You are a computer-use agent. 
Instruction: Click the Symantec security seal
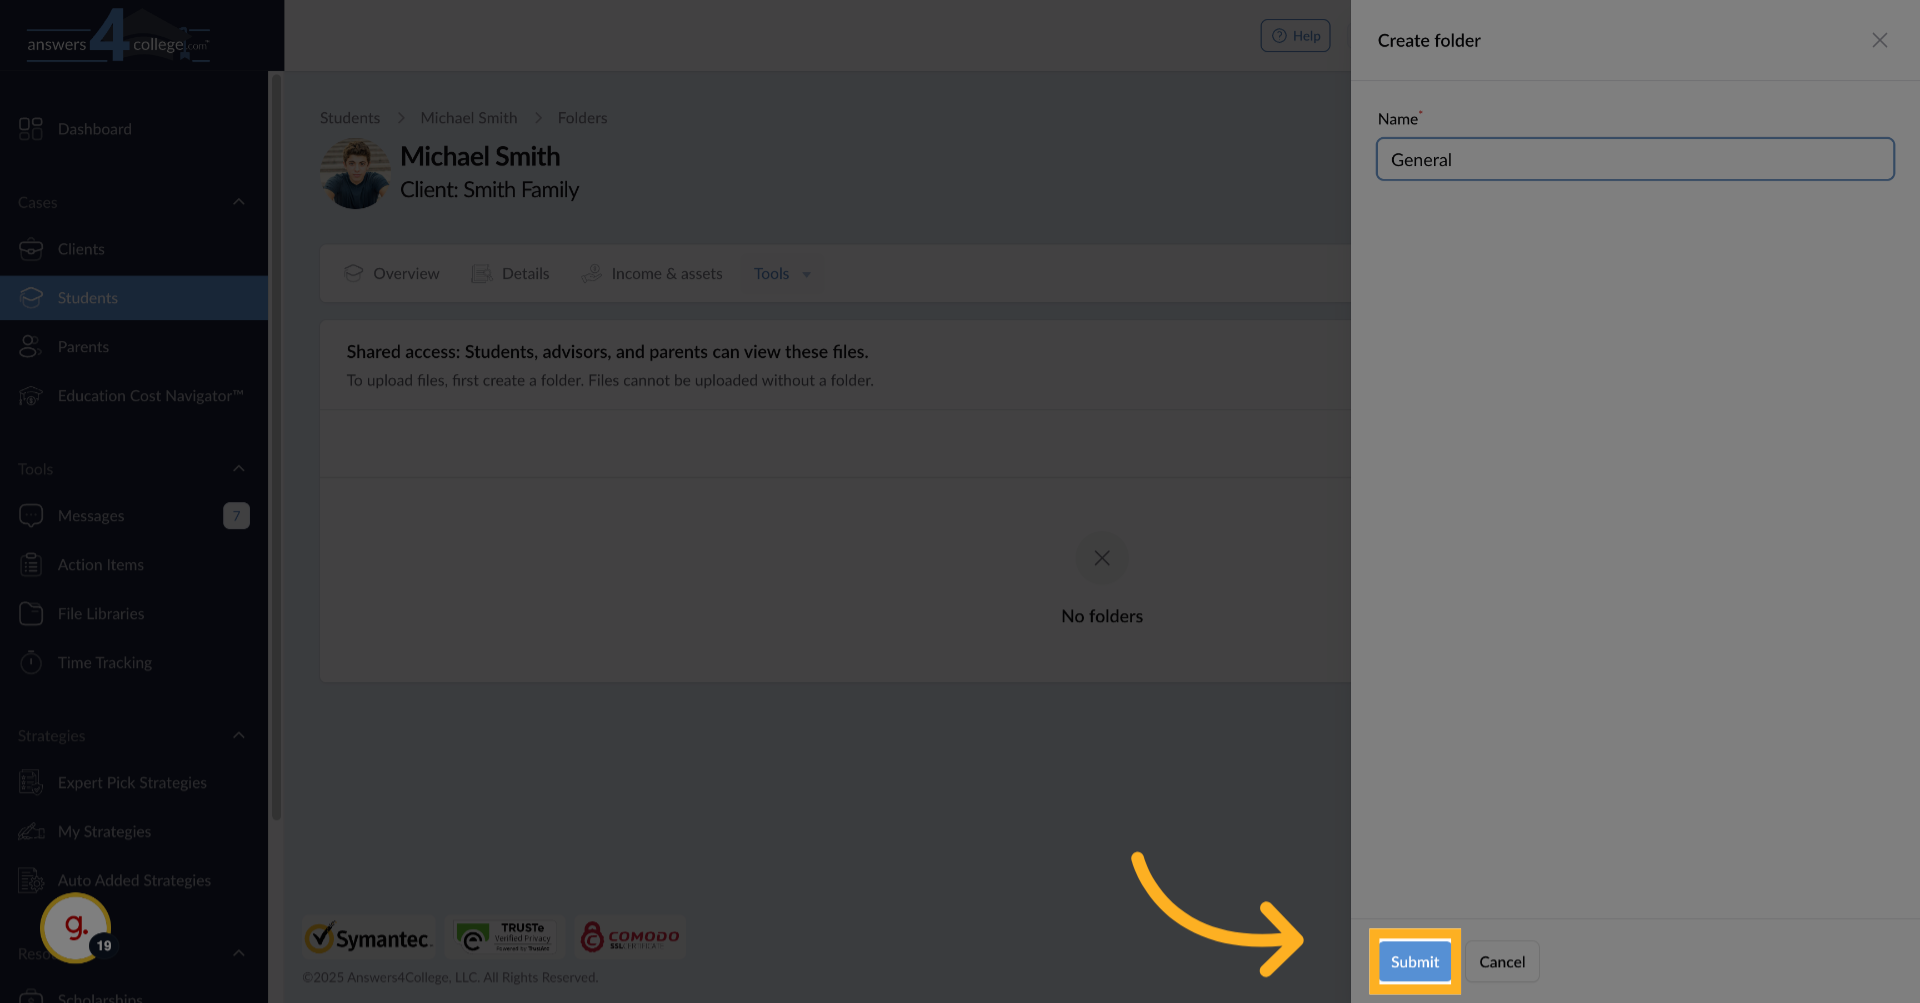(368, 938)
